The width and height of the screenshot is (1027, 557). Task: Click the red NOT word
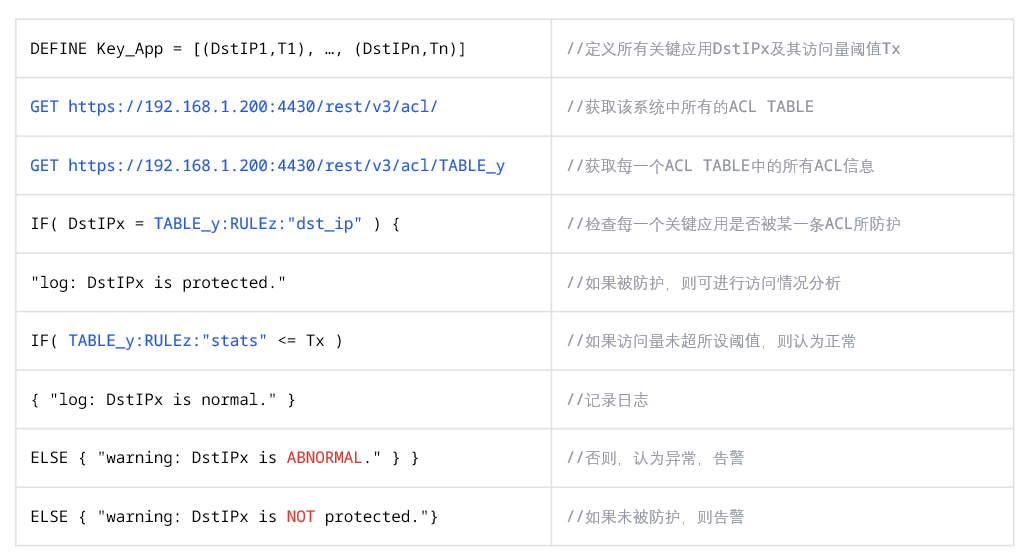[x=301, y=516]
